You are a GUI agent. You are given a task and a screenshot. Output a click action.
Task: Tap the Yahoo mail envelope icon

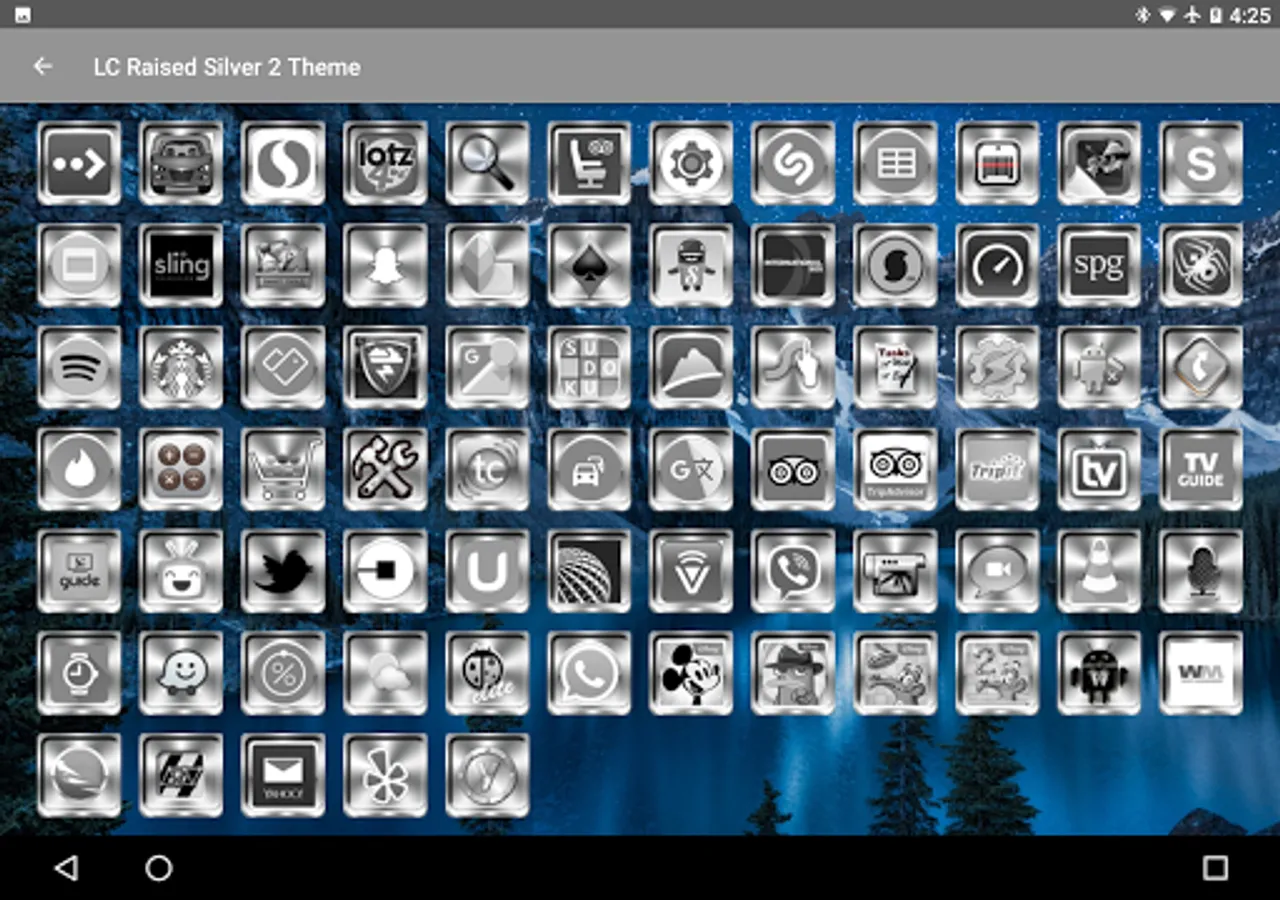click(283, 775)
